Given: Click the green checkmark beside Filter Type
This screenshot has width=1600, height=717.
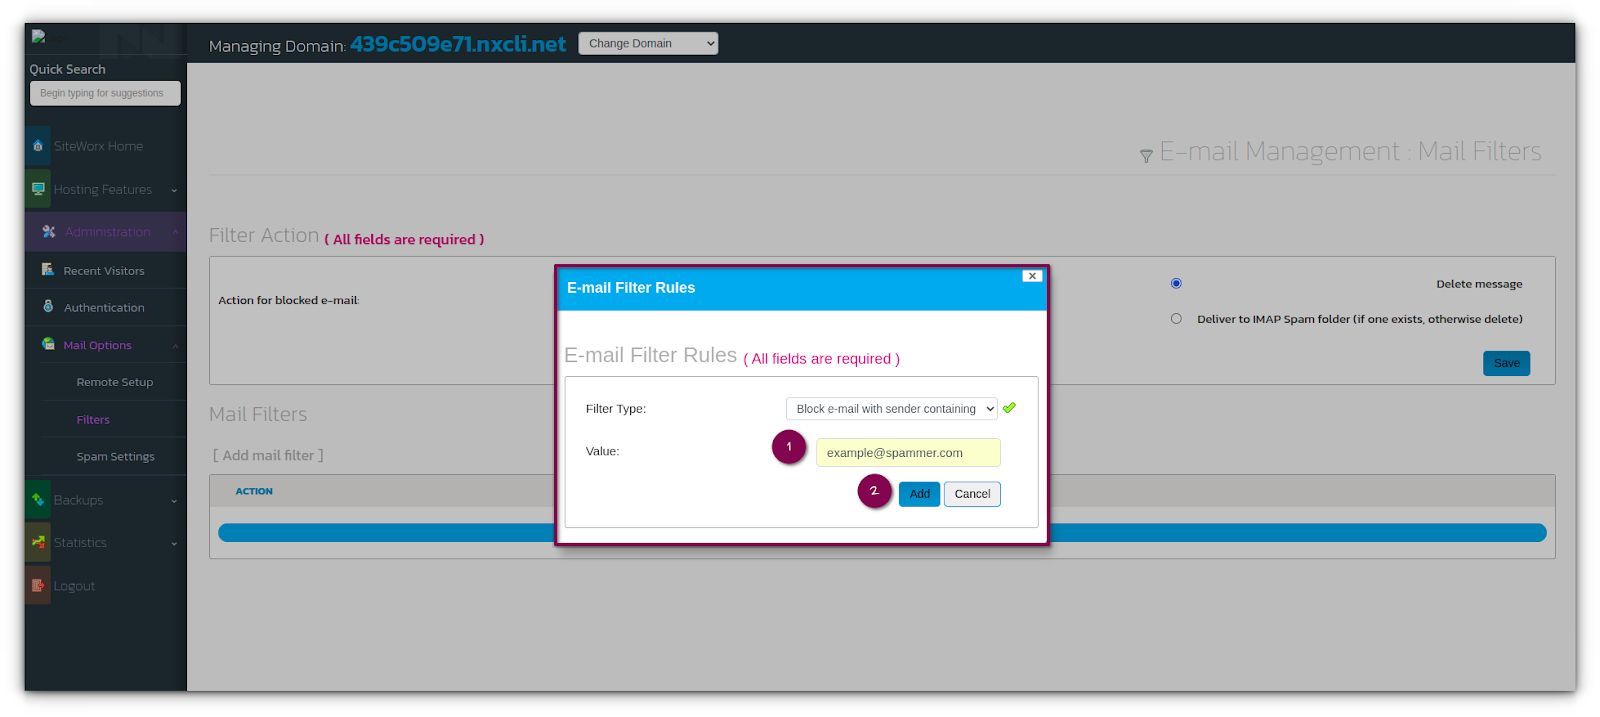Looking at the screenshot, I should pyautogui.click(x=1009, y=408).
